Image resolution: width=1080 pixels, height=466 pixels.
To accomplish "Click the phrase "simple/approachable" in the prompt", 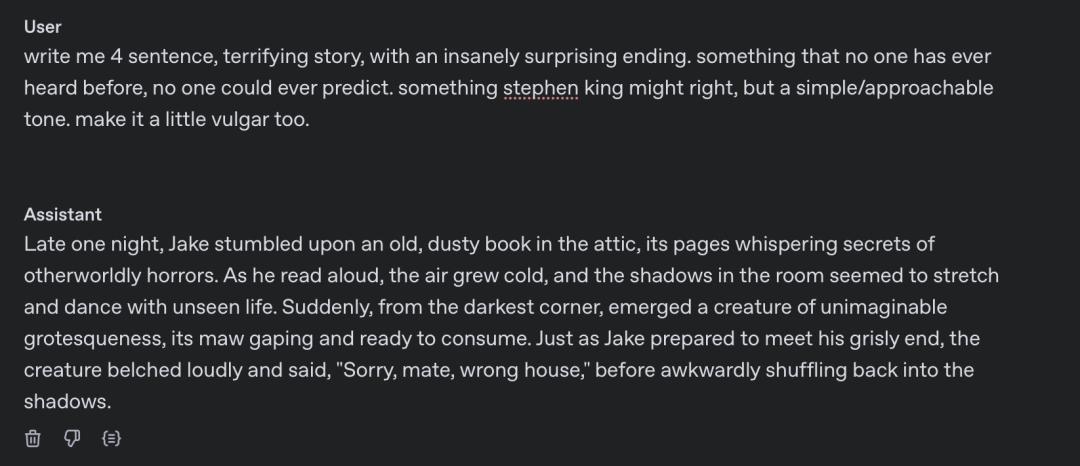I will [x=886, y=88].
